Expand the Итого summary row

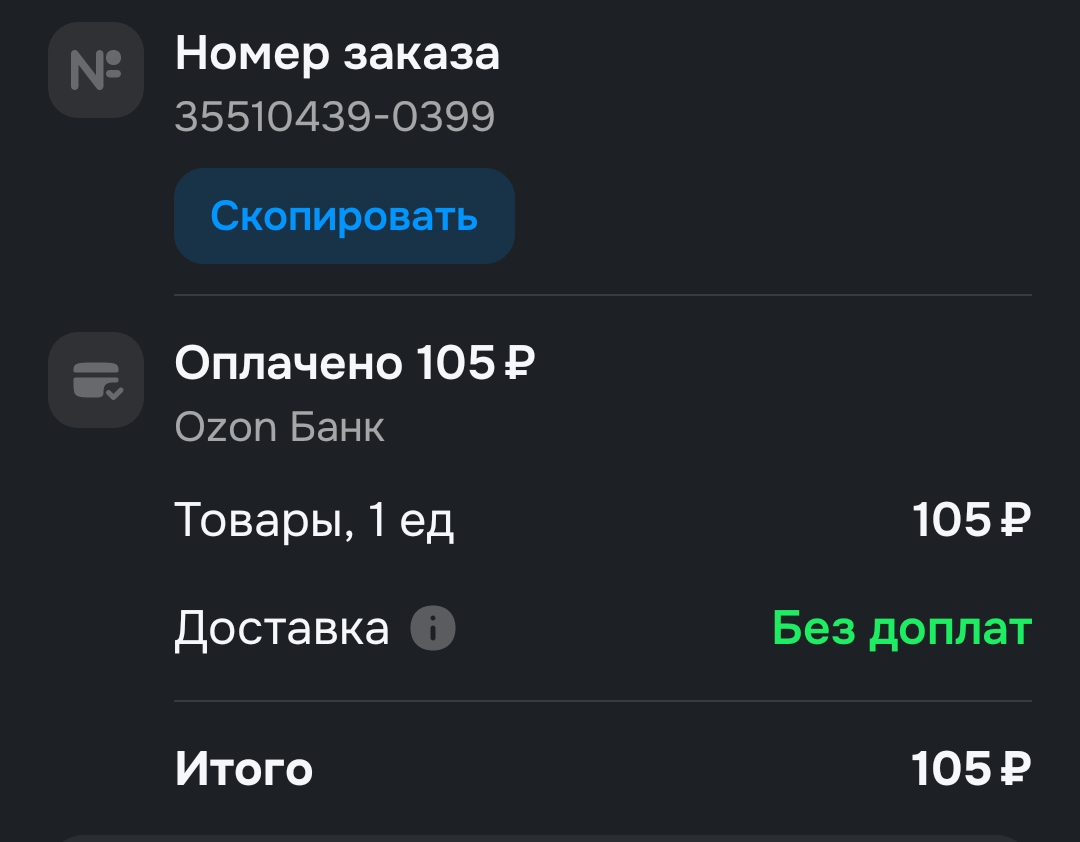(x=244, y=769)
